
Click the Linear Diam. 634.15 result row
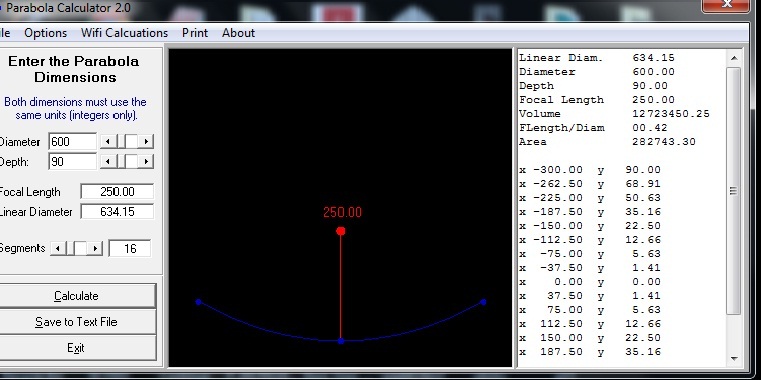(x=597, y=58)
